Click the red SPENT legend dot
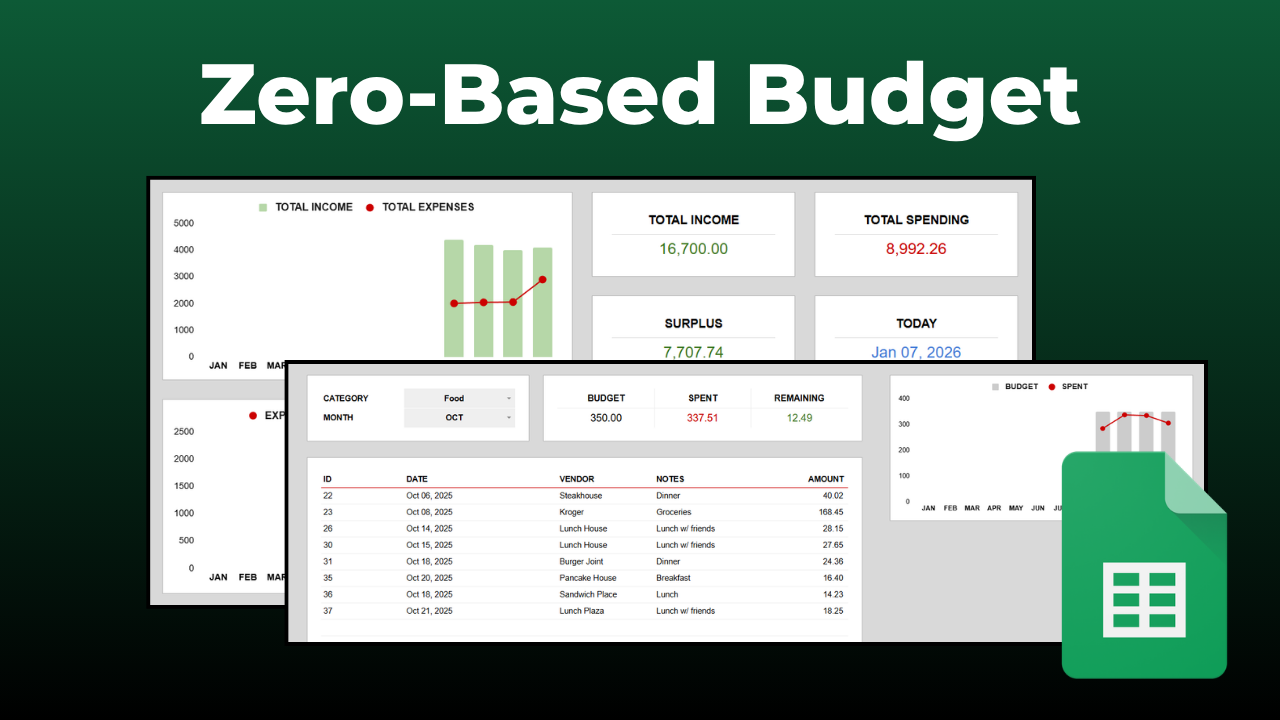The width and height of the screenshot is (1280, 720). click(1052, 386)
